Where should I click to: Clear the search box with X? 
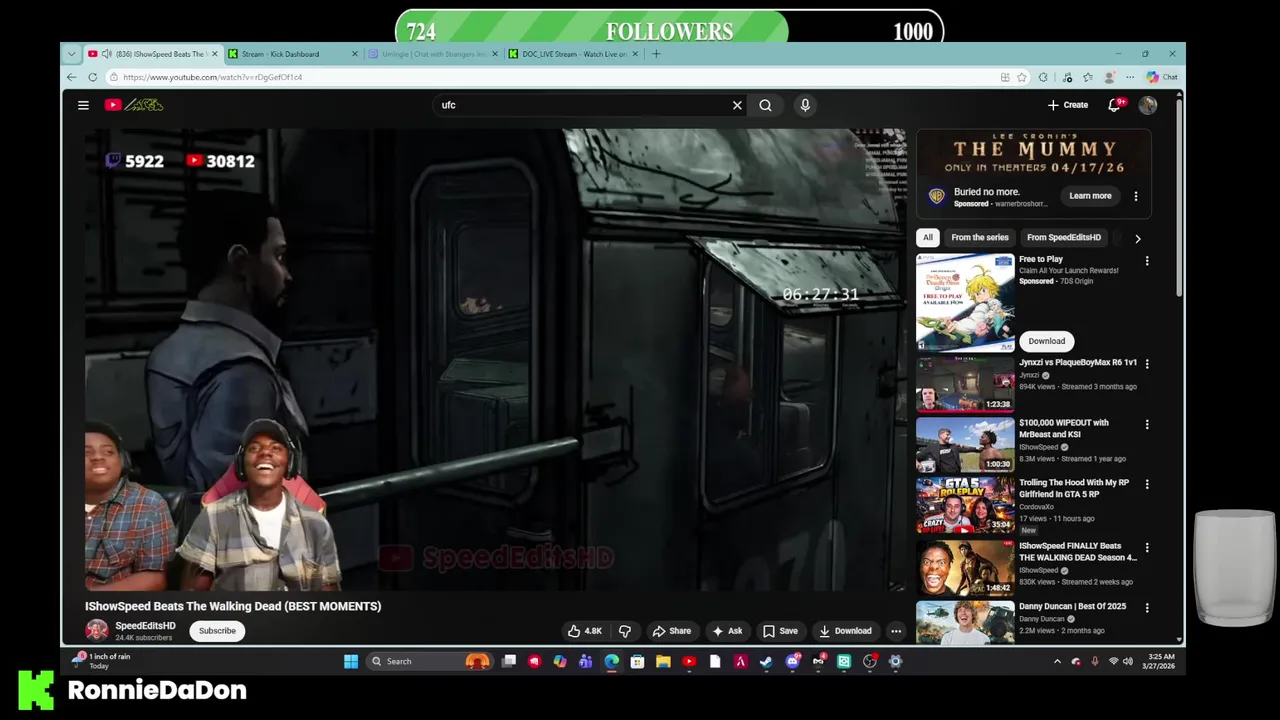tap(737, 105)
